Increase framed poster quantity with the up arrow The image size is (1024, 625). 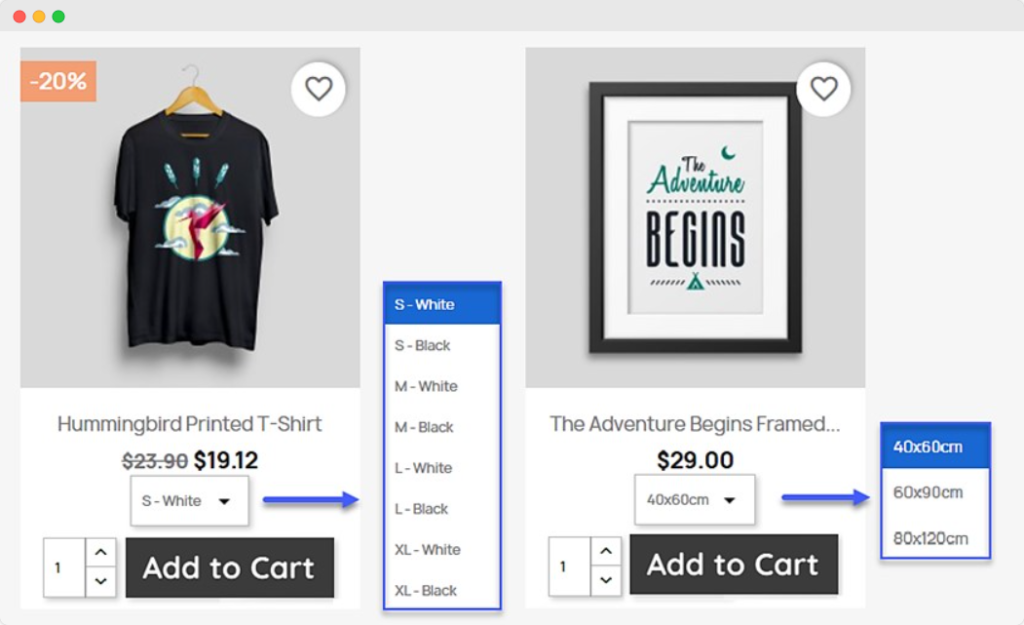(605, 552)
